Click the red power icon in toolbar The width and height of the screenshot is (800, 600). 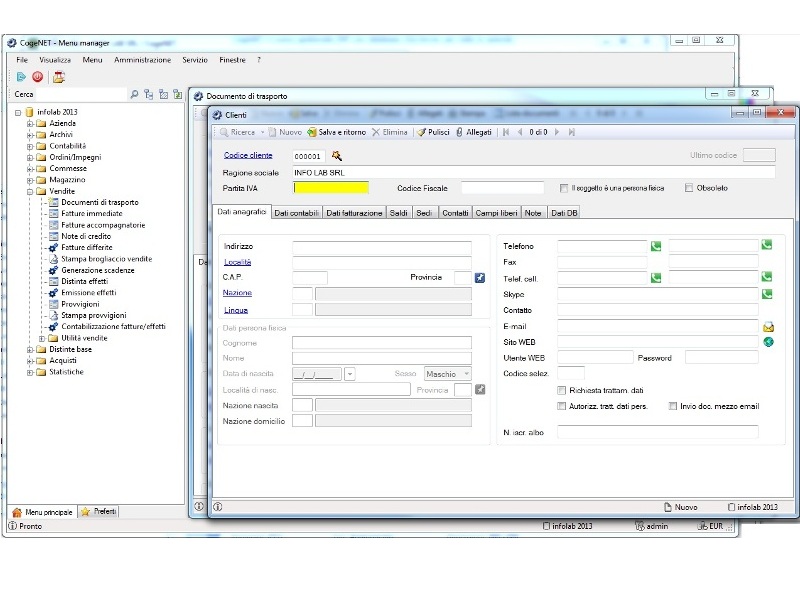point(37,77)
